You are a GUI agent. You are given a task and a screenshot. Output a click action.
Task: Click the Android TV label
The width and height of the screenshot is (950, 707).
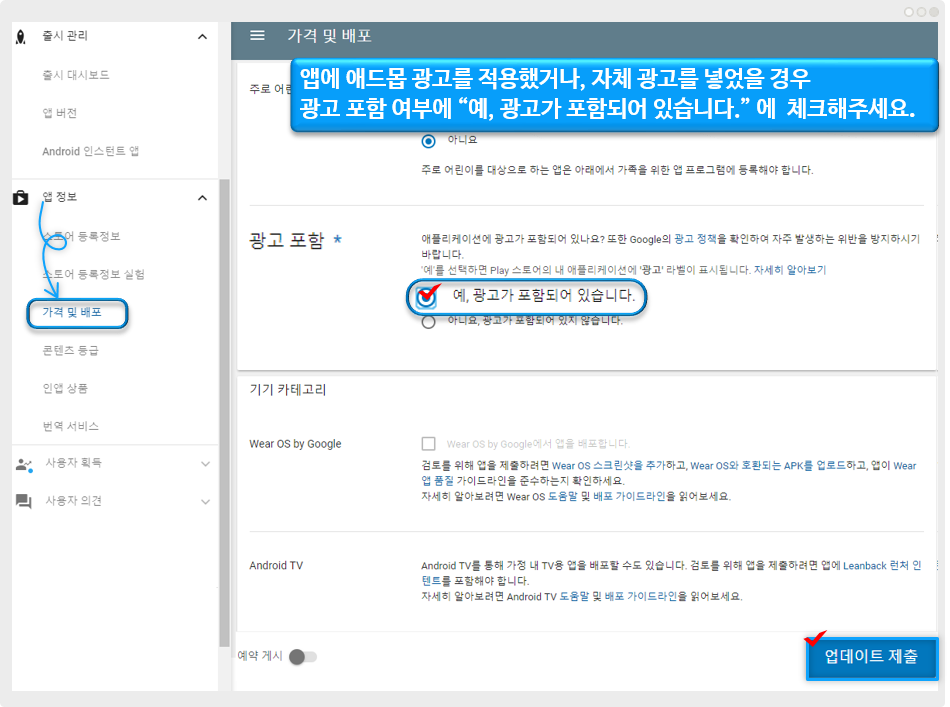(276, 566)
